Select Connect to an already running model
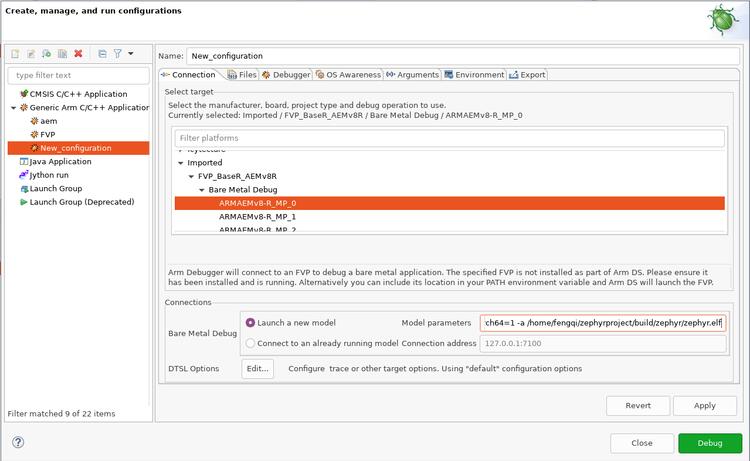The width and height of the screenshot is (750, 461). coord(250,343)
